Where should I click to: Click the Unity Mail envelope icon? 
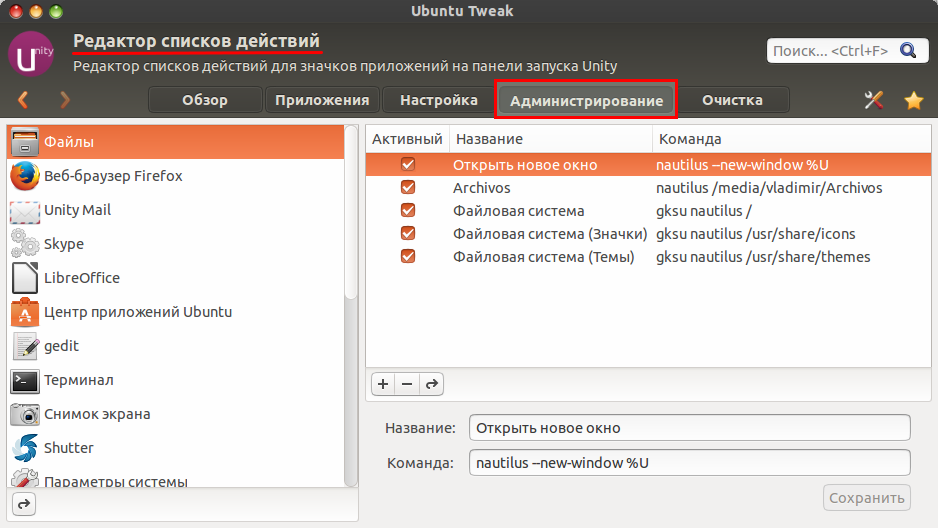pos(25,210)
